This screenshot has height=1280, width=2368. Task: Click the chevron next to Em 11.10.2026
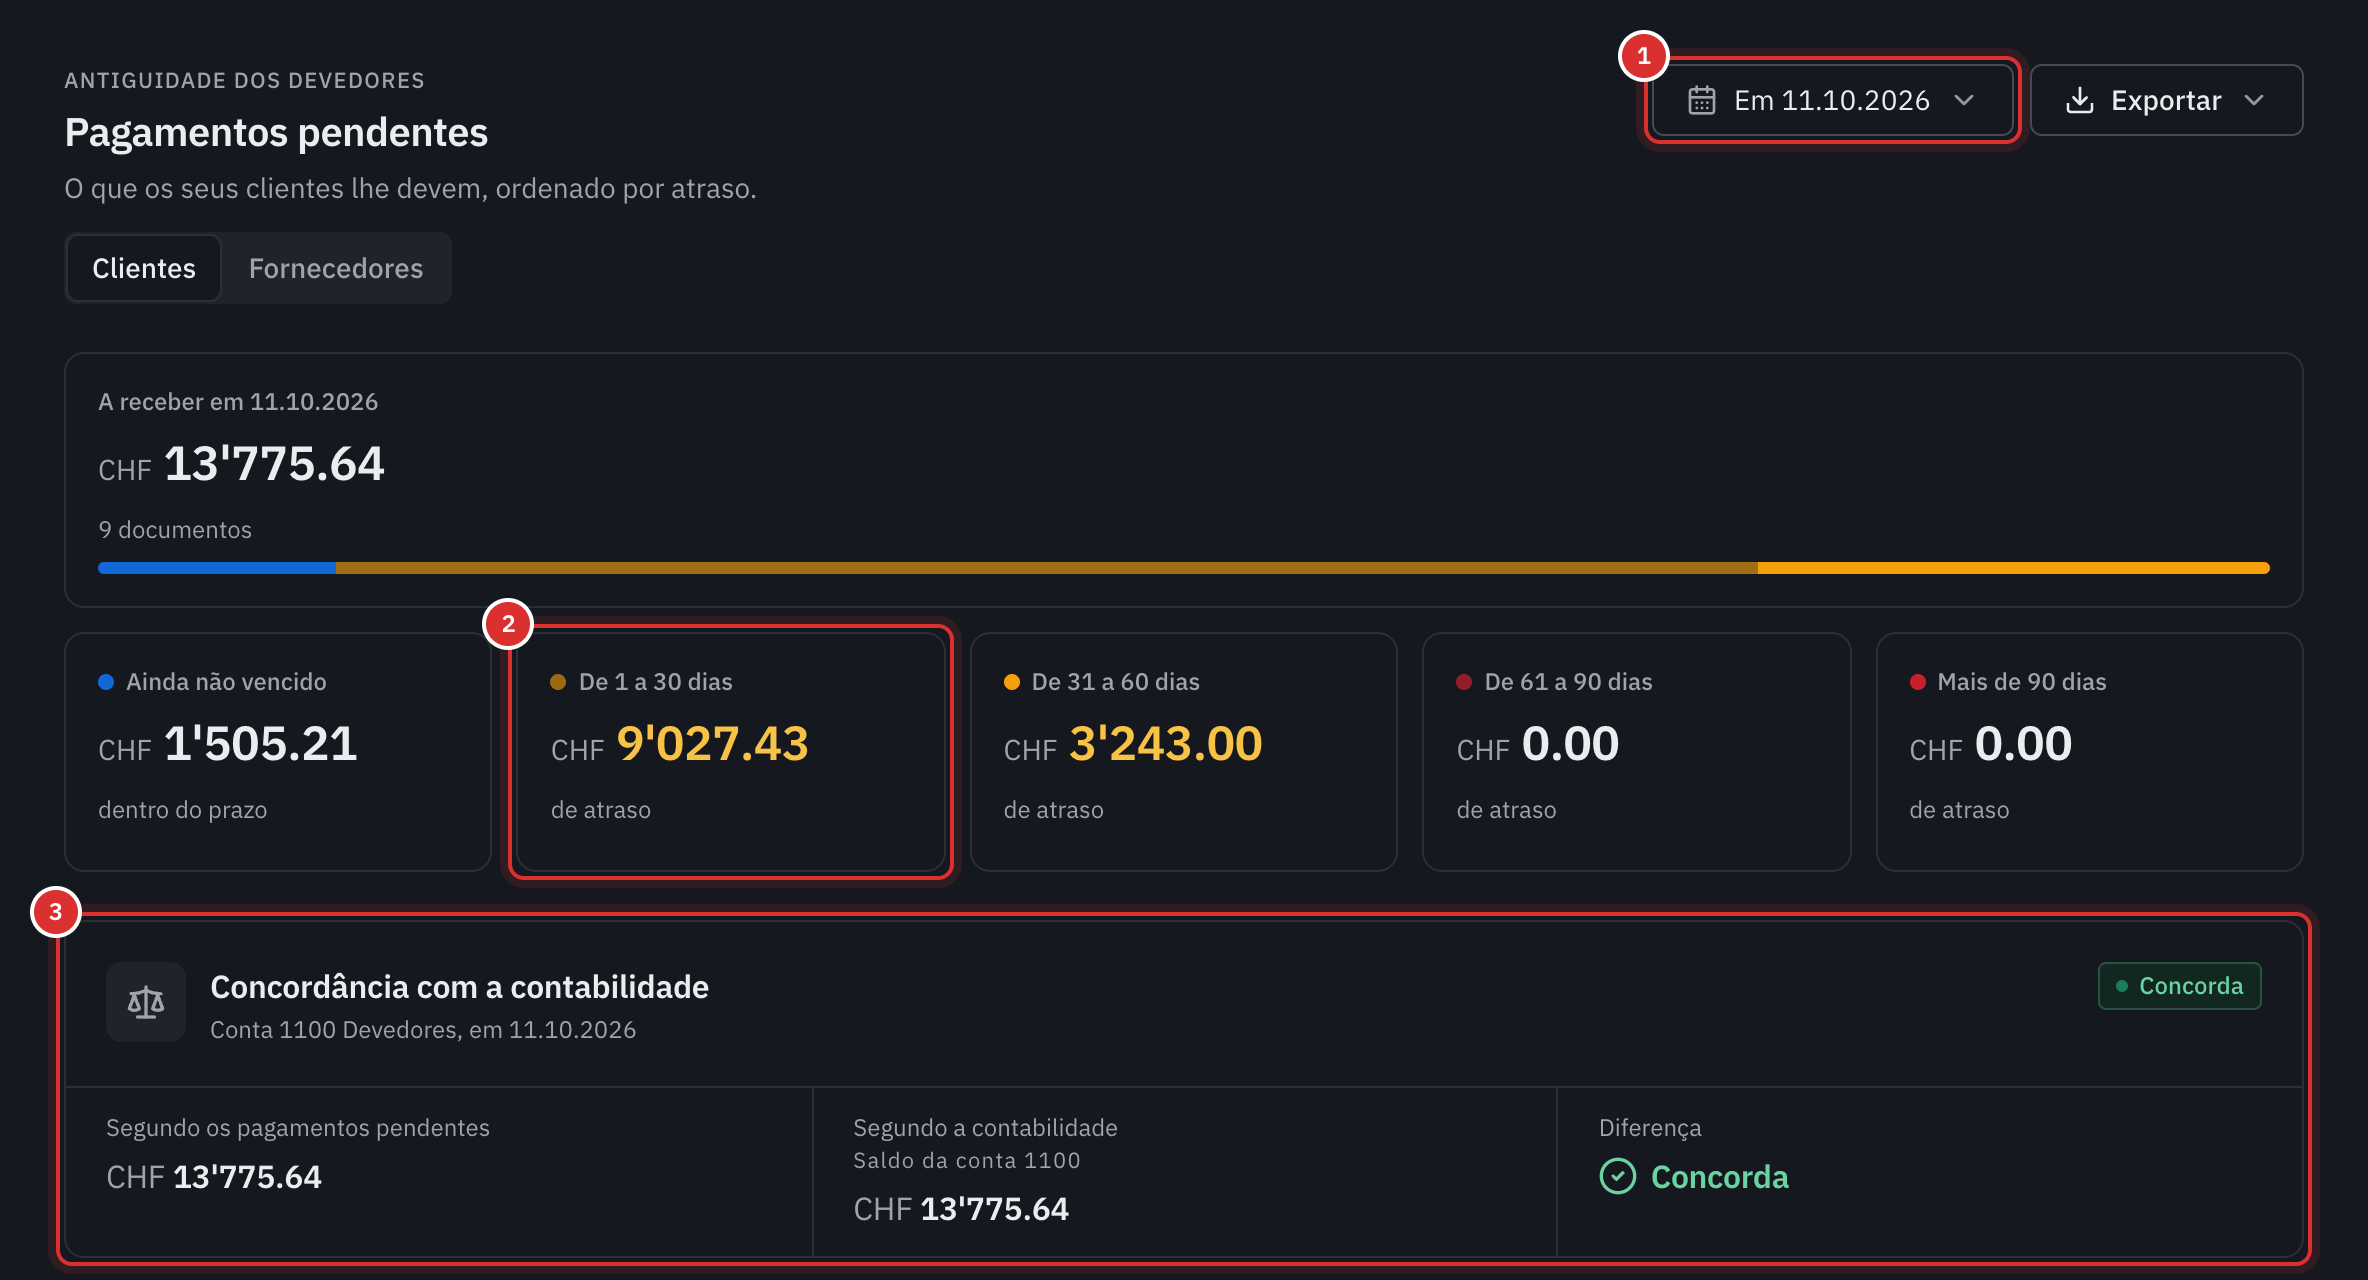click(1964, 100)
